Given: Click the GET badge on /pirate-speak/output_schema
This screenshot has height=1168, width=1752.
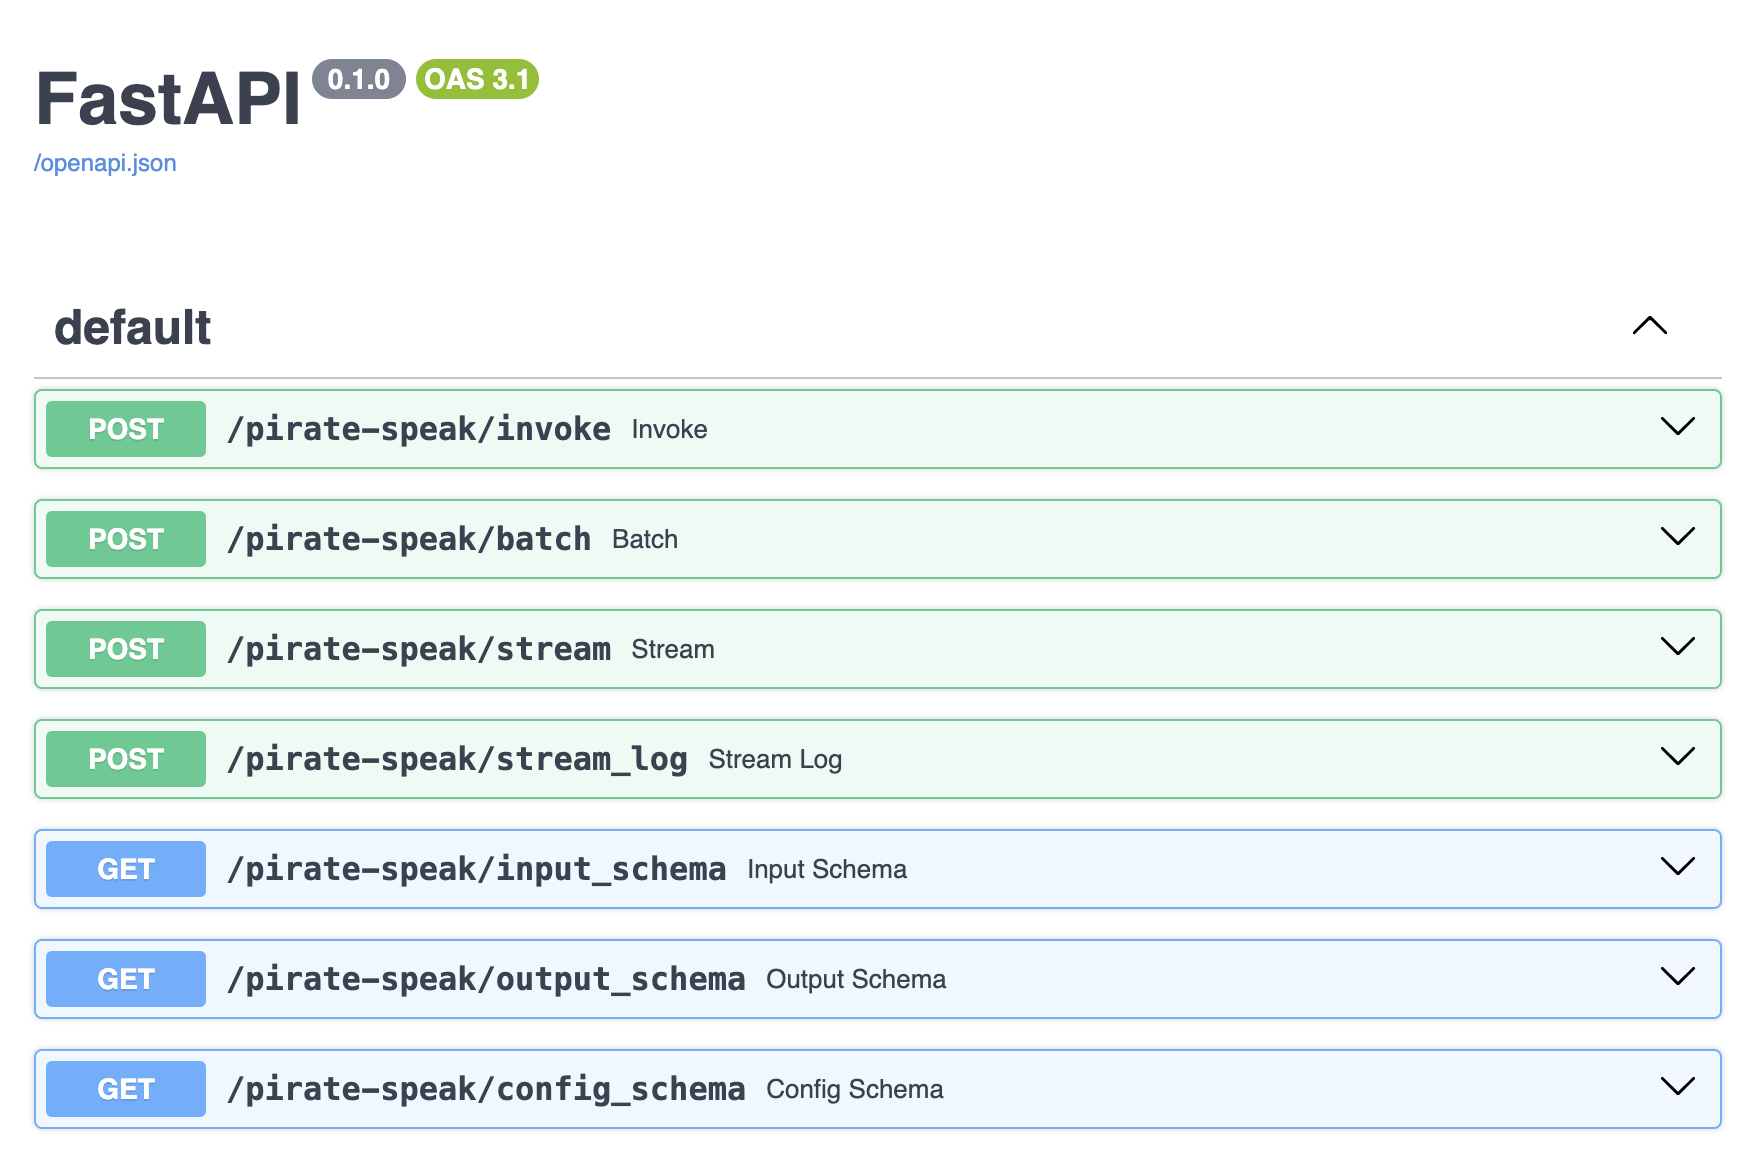Looking at the screenshot, I should (124, 979).
